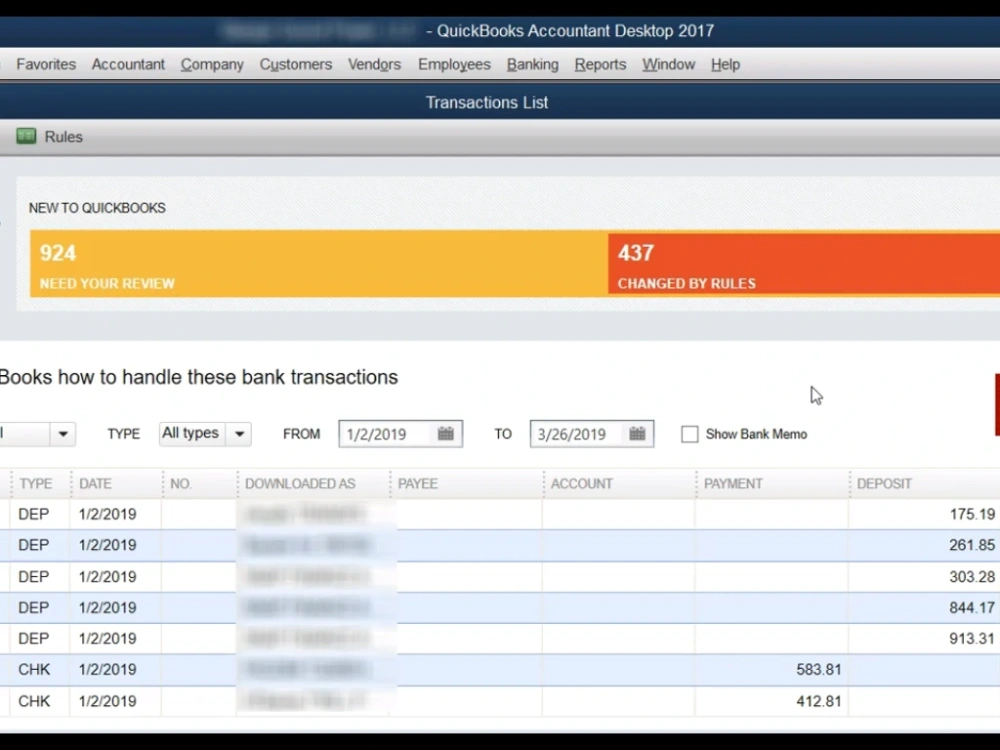Open the Help menu

[x=725, y=64]
